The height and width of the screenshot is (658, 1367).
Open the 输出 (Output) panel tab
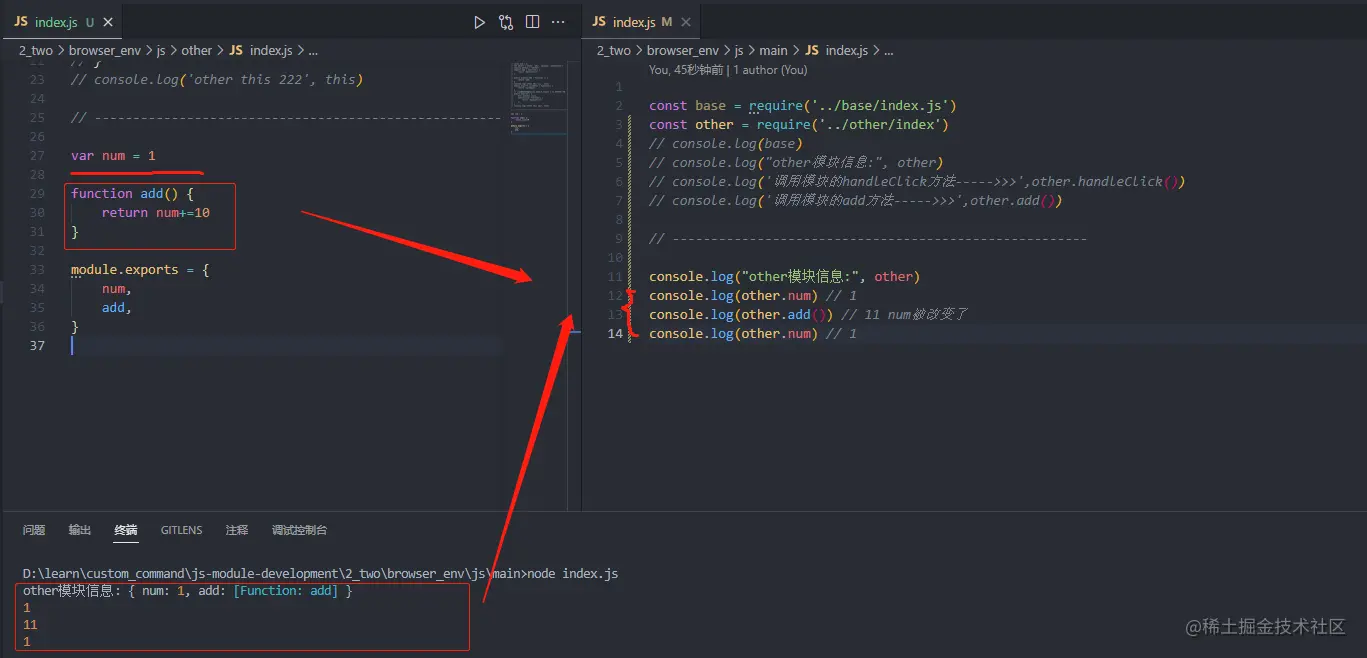point(80,530)
